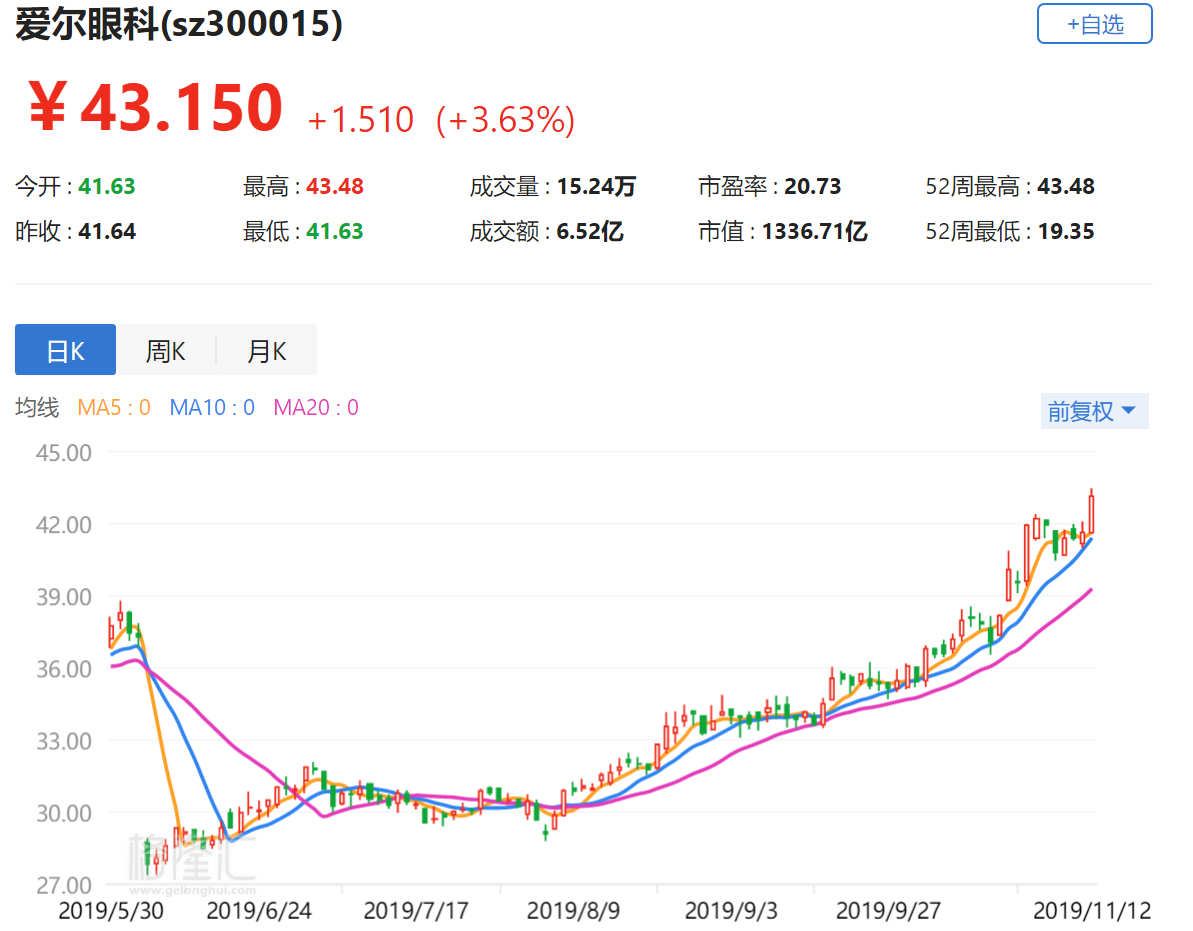Image resolution: width=1193 pixels, height=931 pixels.
Task: Click the MA10 : 0 moving average label
Action: click(212, 408)
